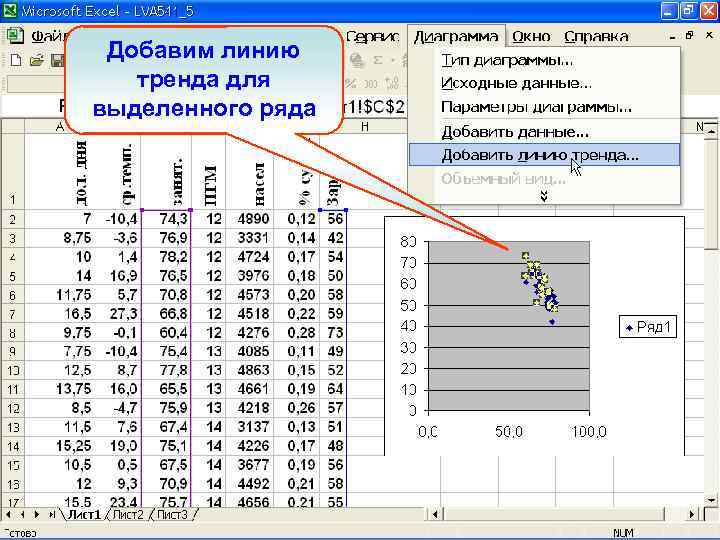
Task: Click the cell containing 0,28
Action: [297, 332]
